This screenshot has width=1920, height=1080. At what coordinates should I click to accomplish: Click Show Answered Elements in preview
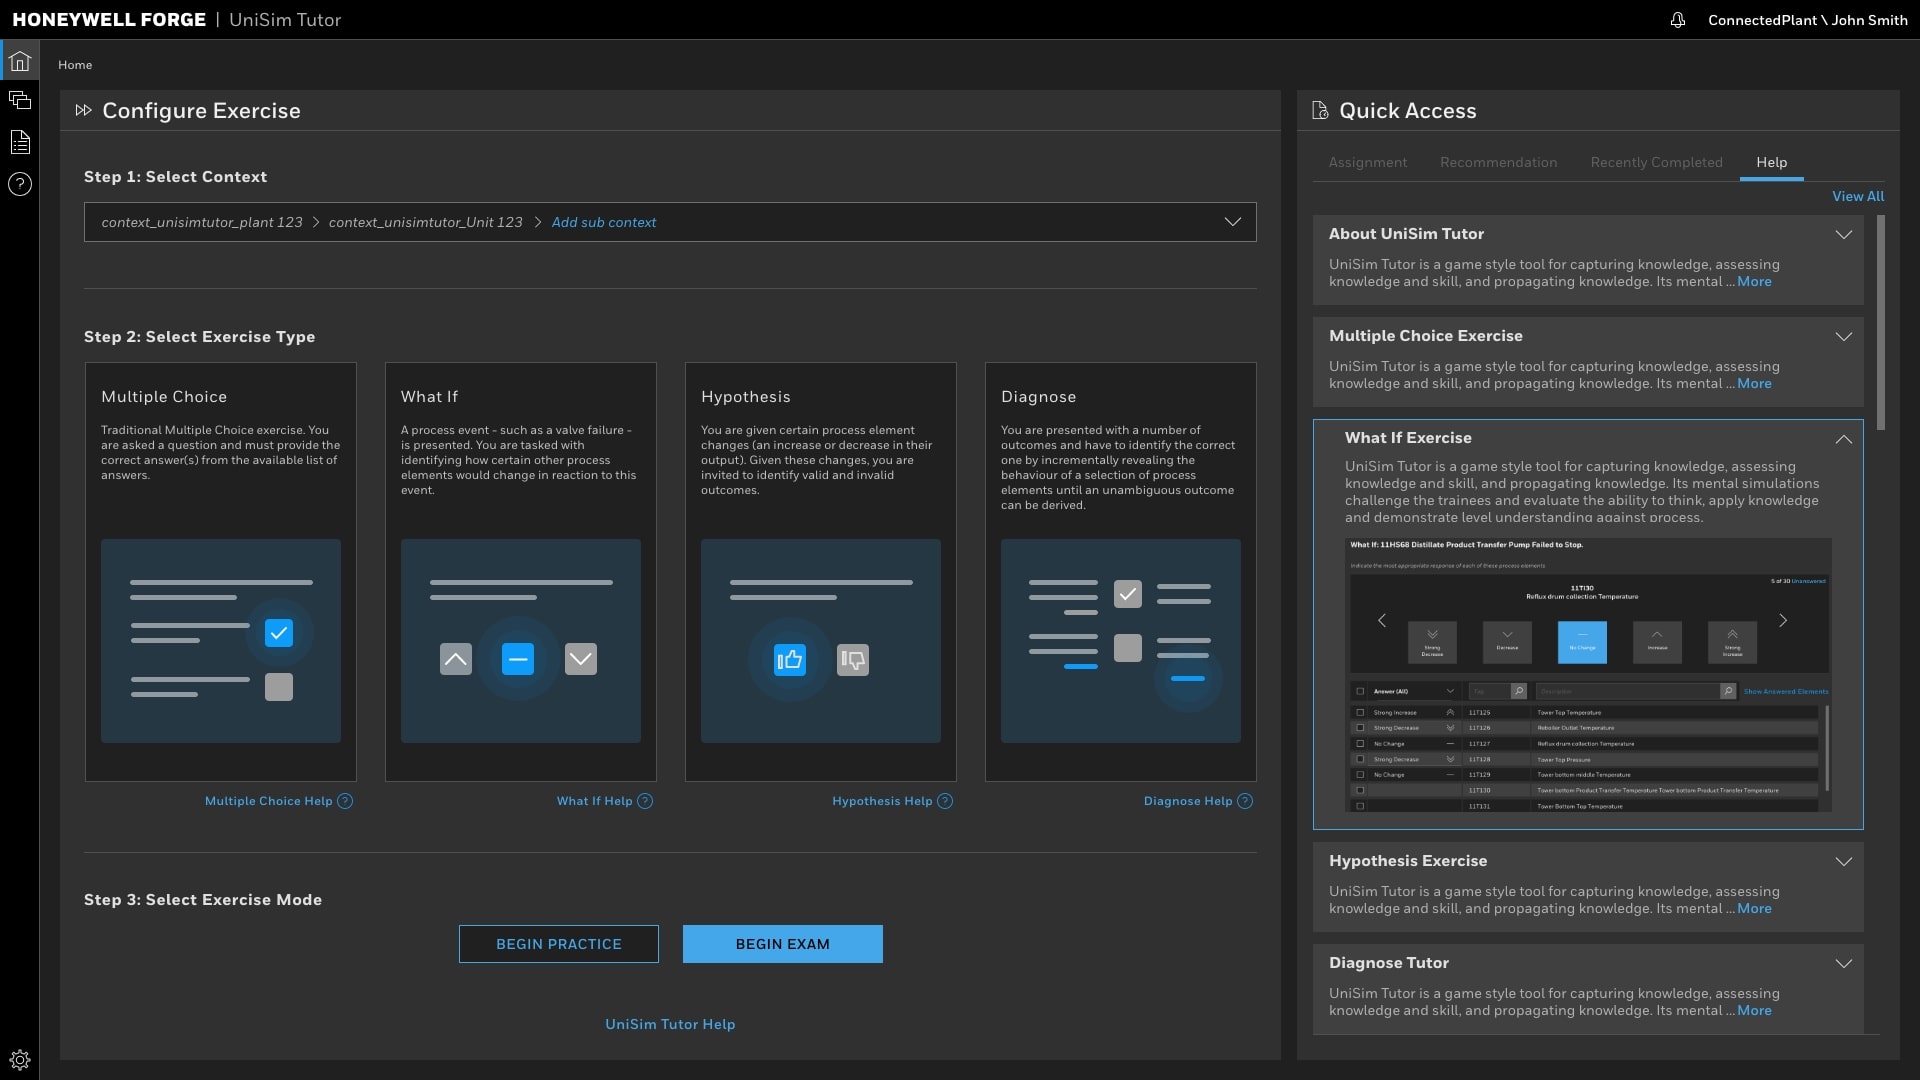[1786, 691]
